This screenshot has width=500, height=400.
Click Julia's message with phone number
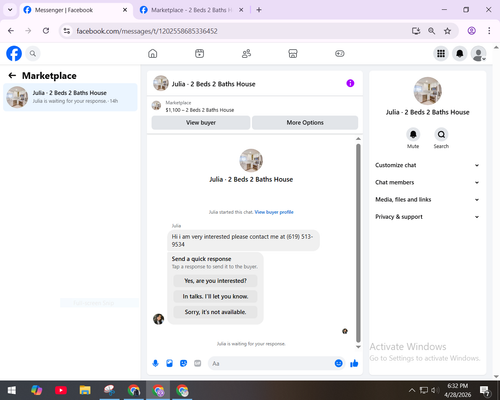243,240
